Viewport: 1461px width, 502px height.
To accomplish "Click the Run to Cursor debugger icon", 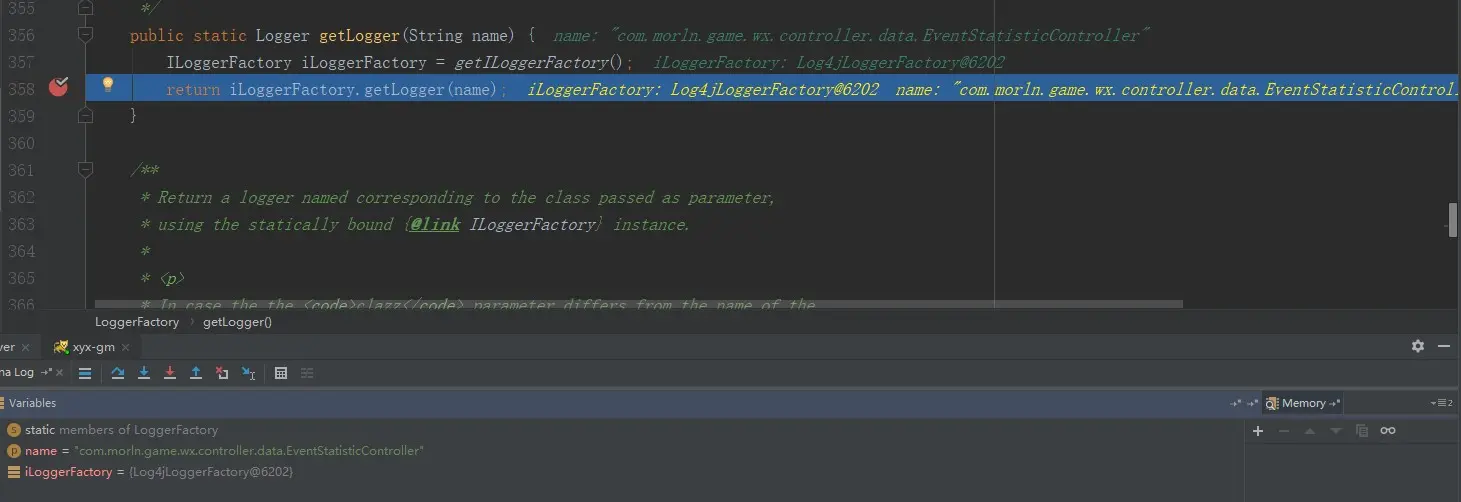I will pyautogui.click(x=249, y=373).
